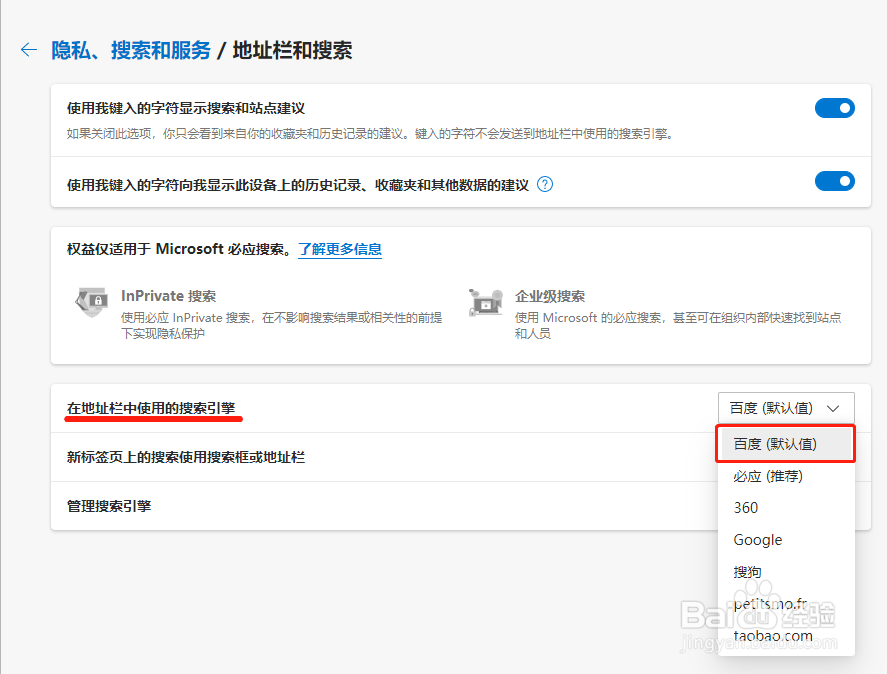
Task: Choose Google as search engine
Action: click(x=785, y=540)
